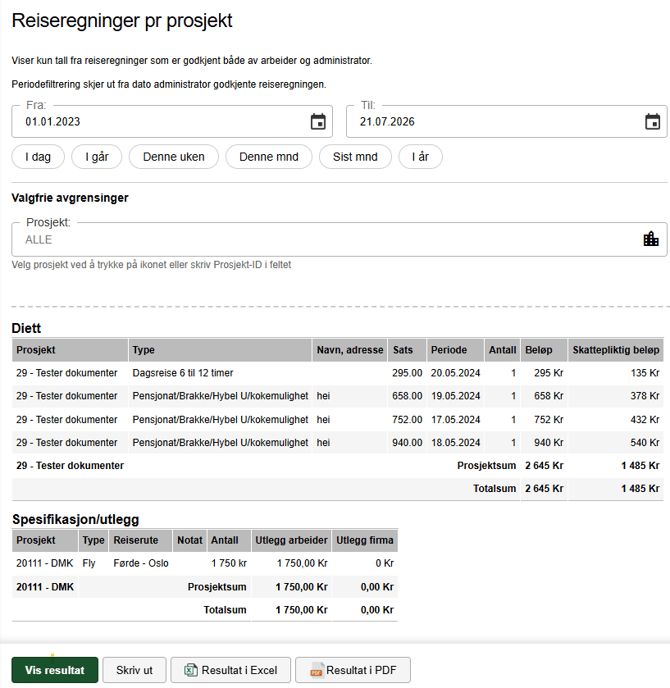Click the PDF icon in Resultat i PDF

316,670
